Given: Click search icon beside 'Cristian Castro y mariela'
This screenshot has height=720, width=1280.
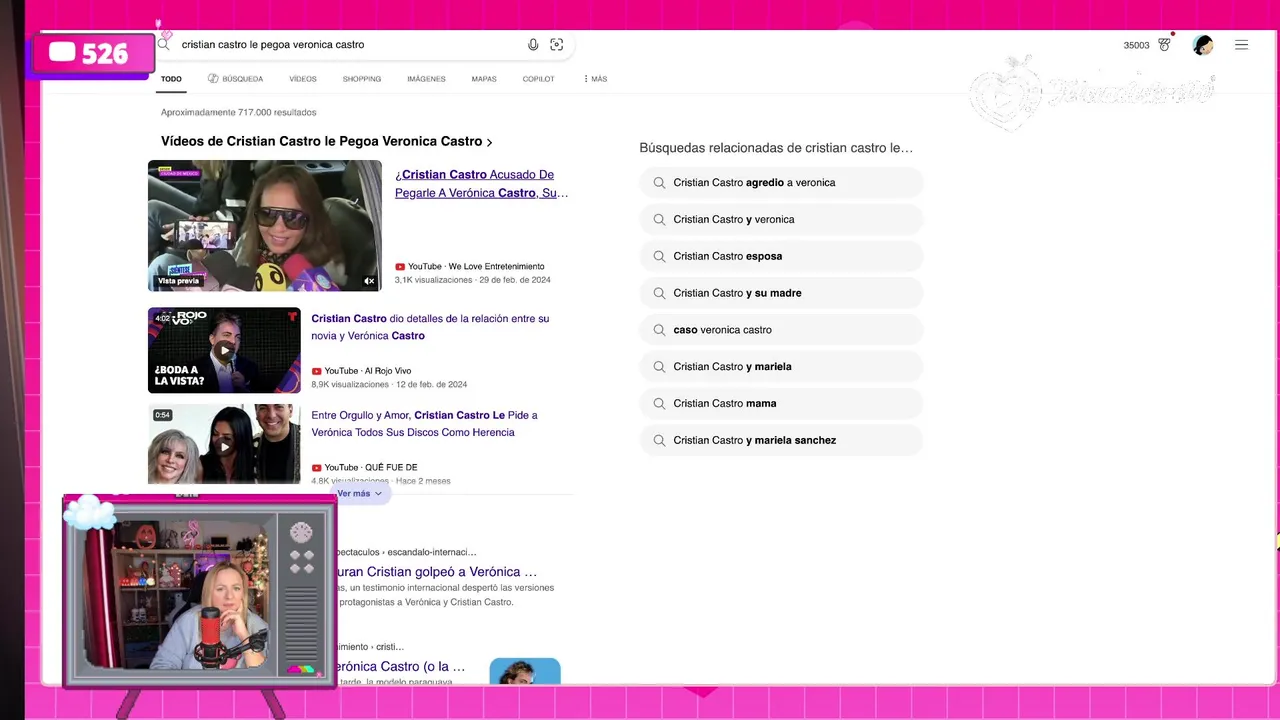Looking at the screenshot, I should click(659, 367).
